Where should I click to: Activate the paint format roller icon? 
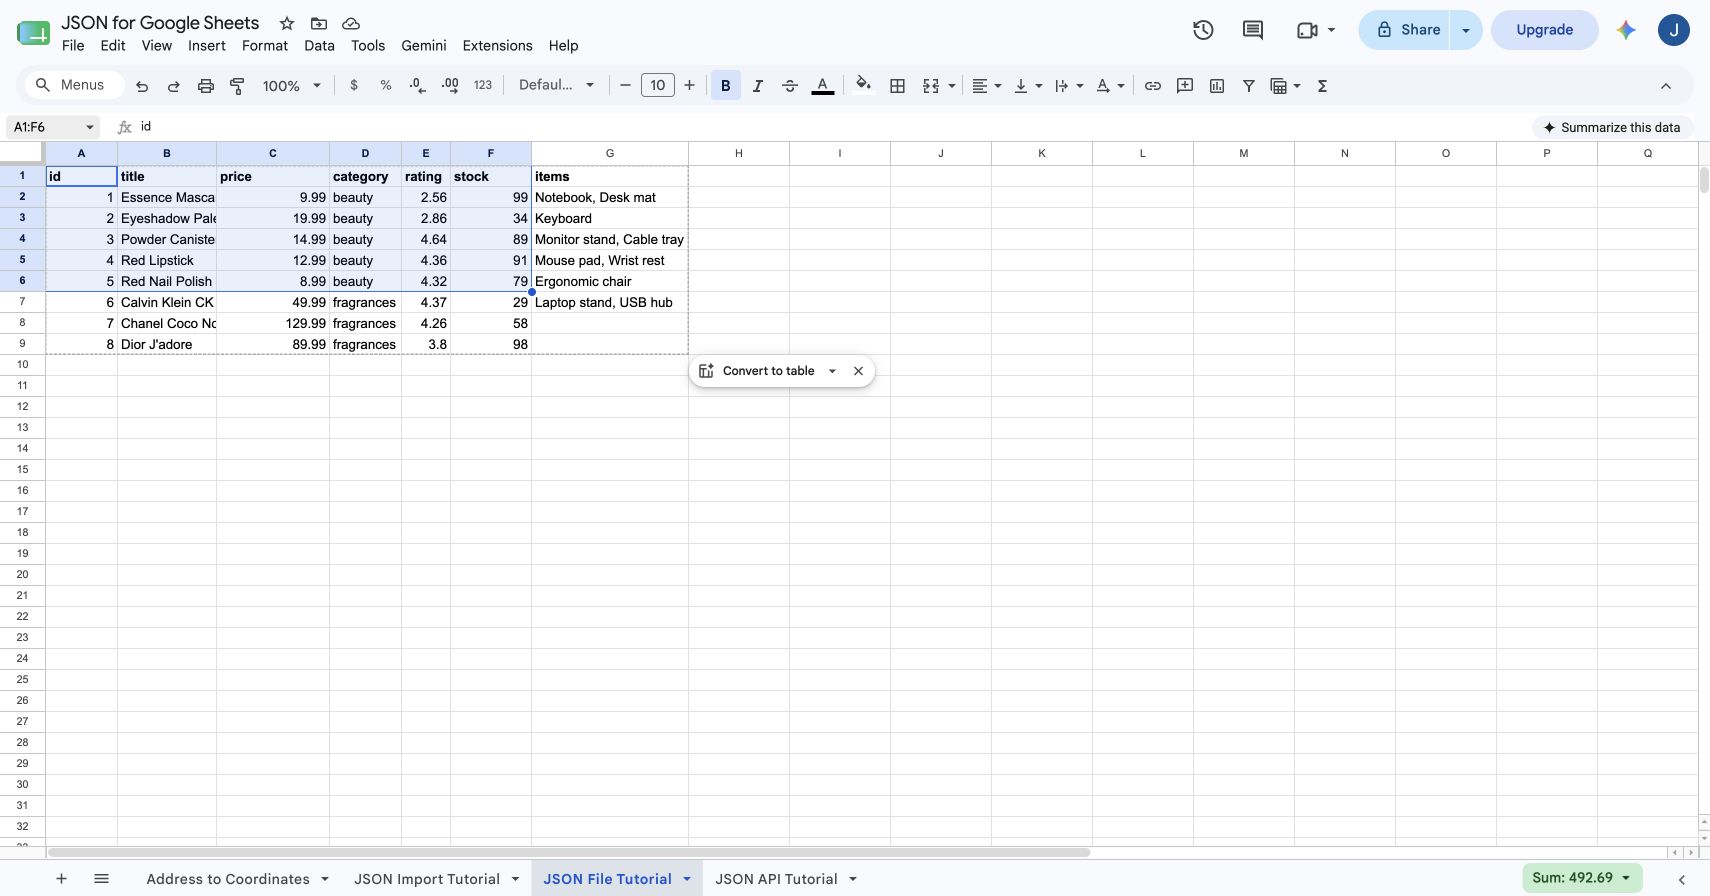(x=238, y=86)
